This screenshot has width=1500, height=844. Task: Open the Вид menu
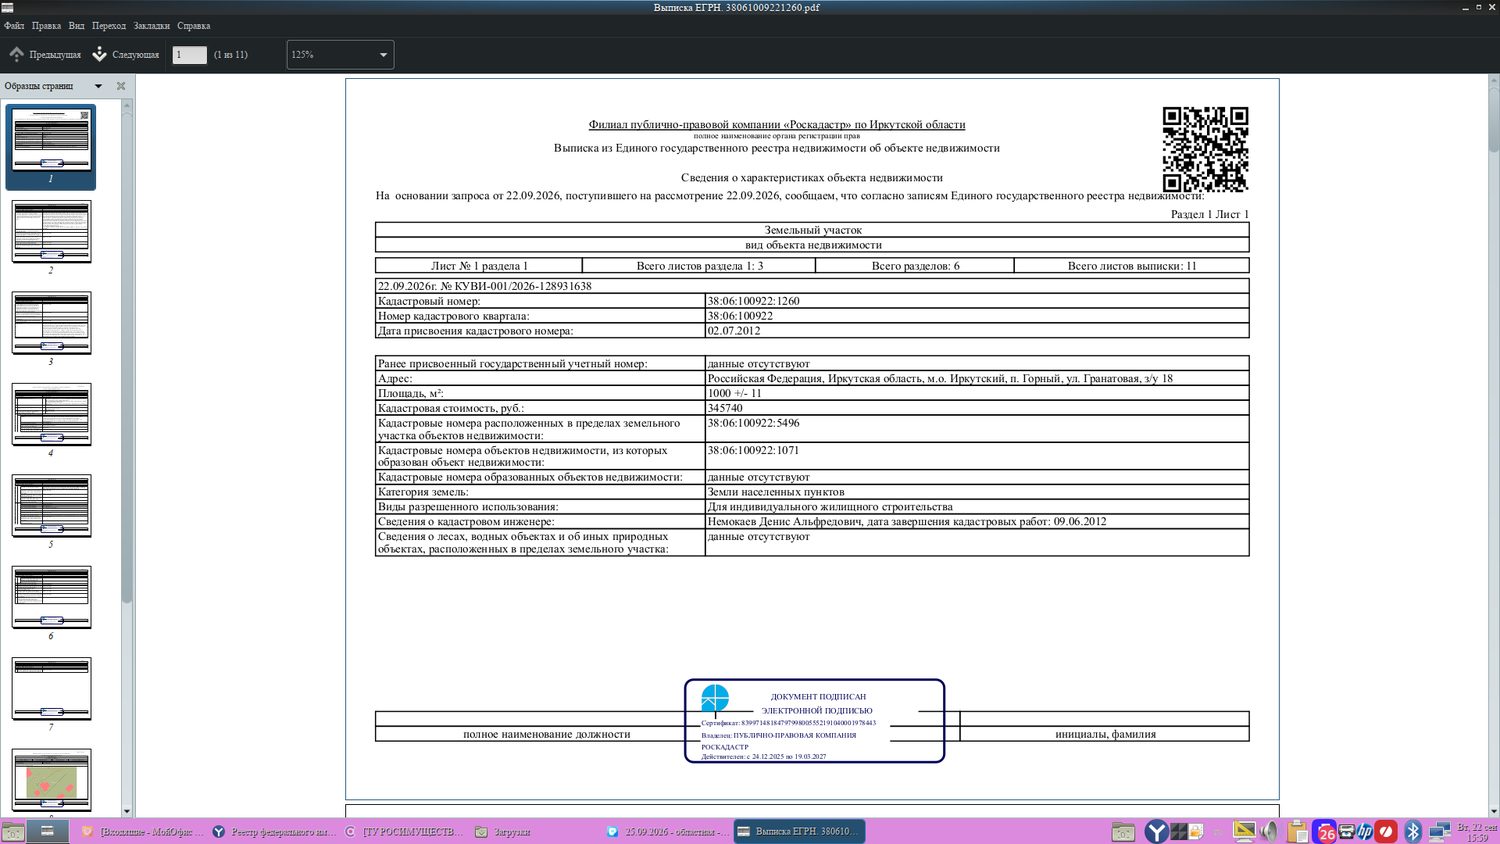[x=76, y=25]
